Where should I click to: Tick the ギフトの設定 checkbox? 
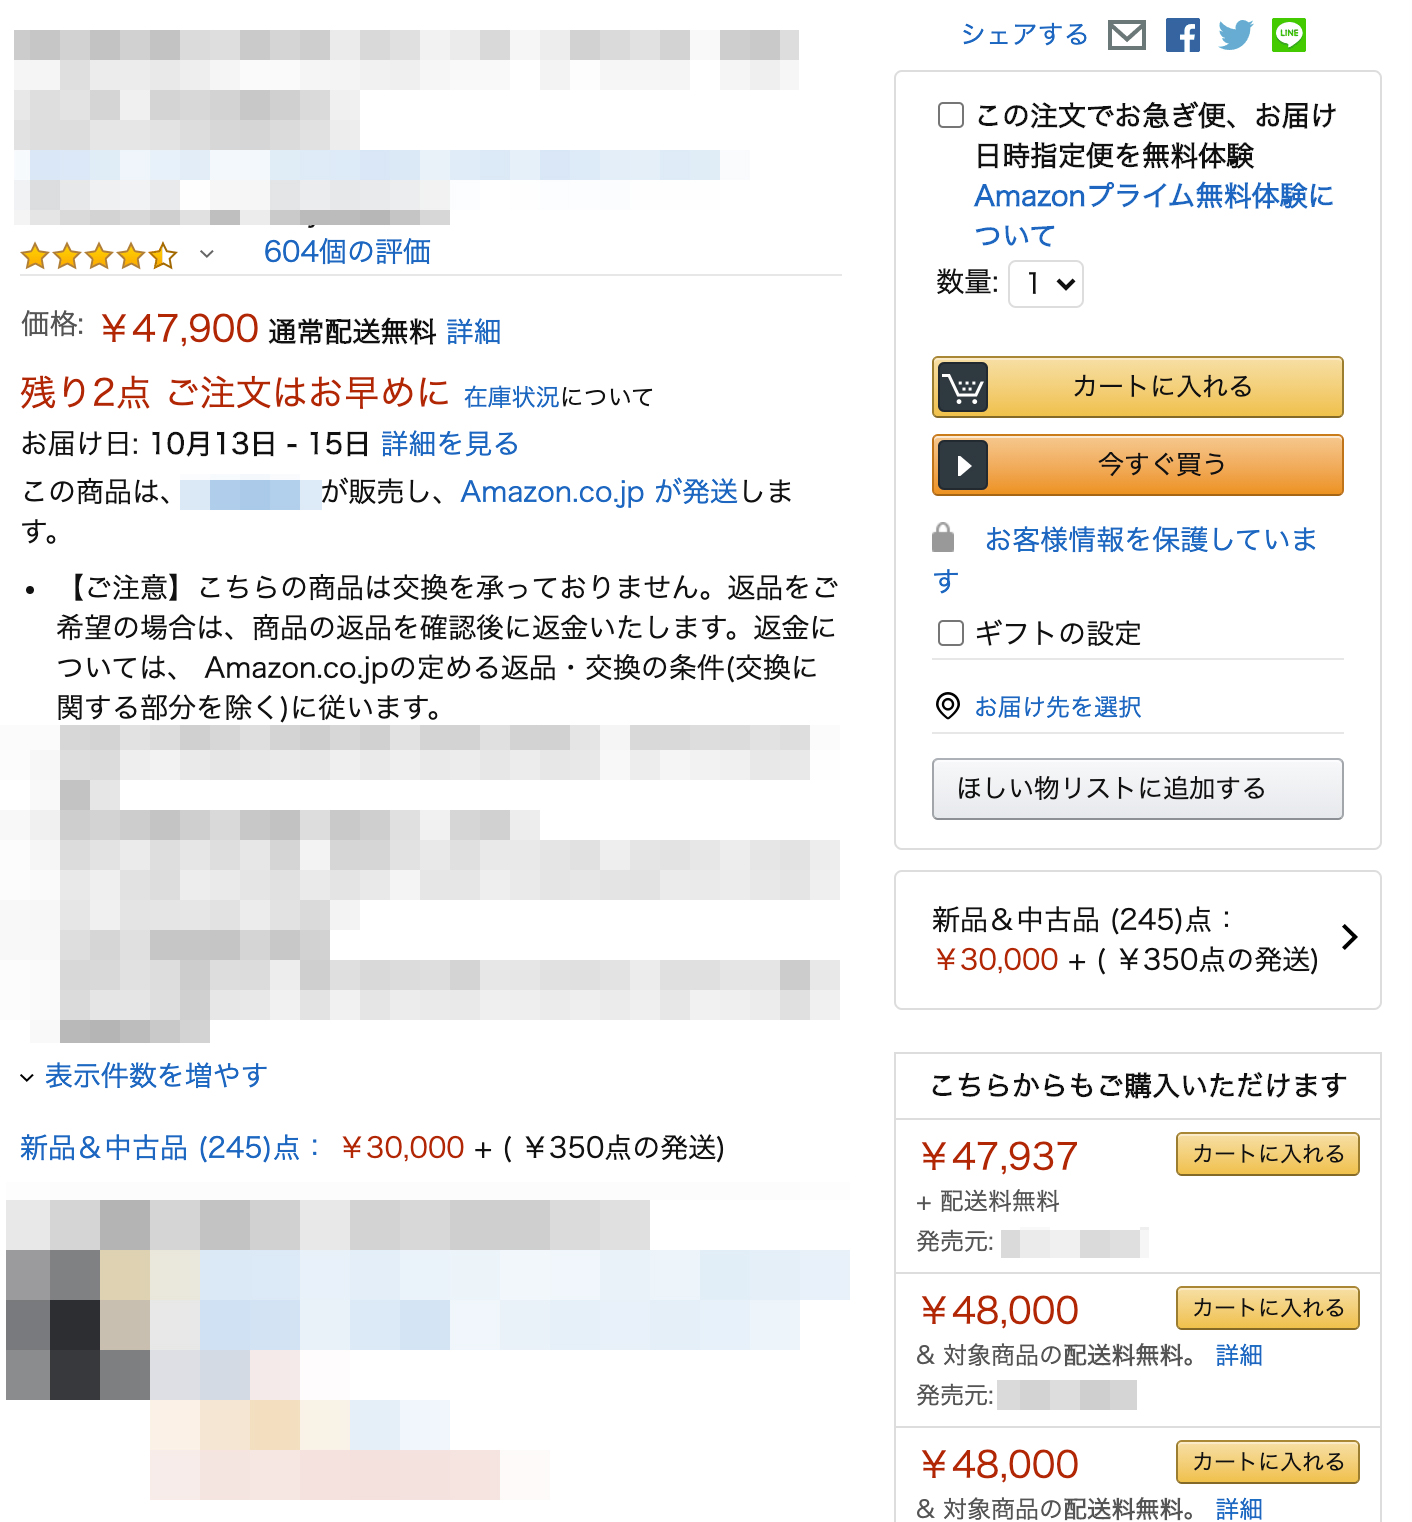coord(951,633)
